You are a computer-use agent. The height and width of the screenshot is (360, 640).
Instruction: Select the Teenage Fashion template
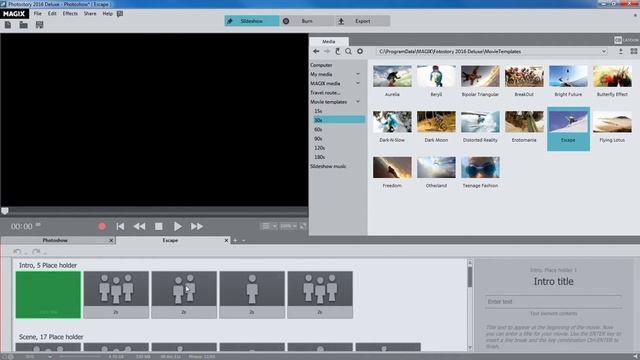480,168
